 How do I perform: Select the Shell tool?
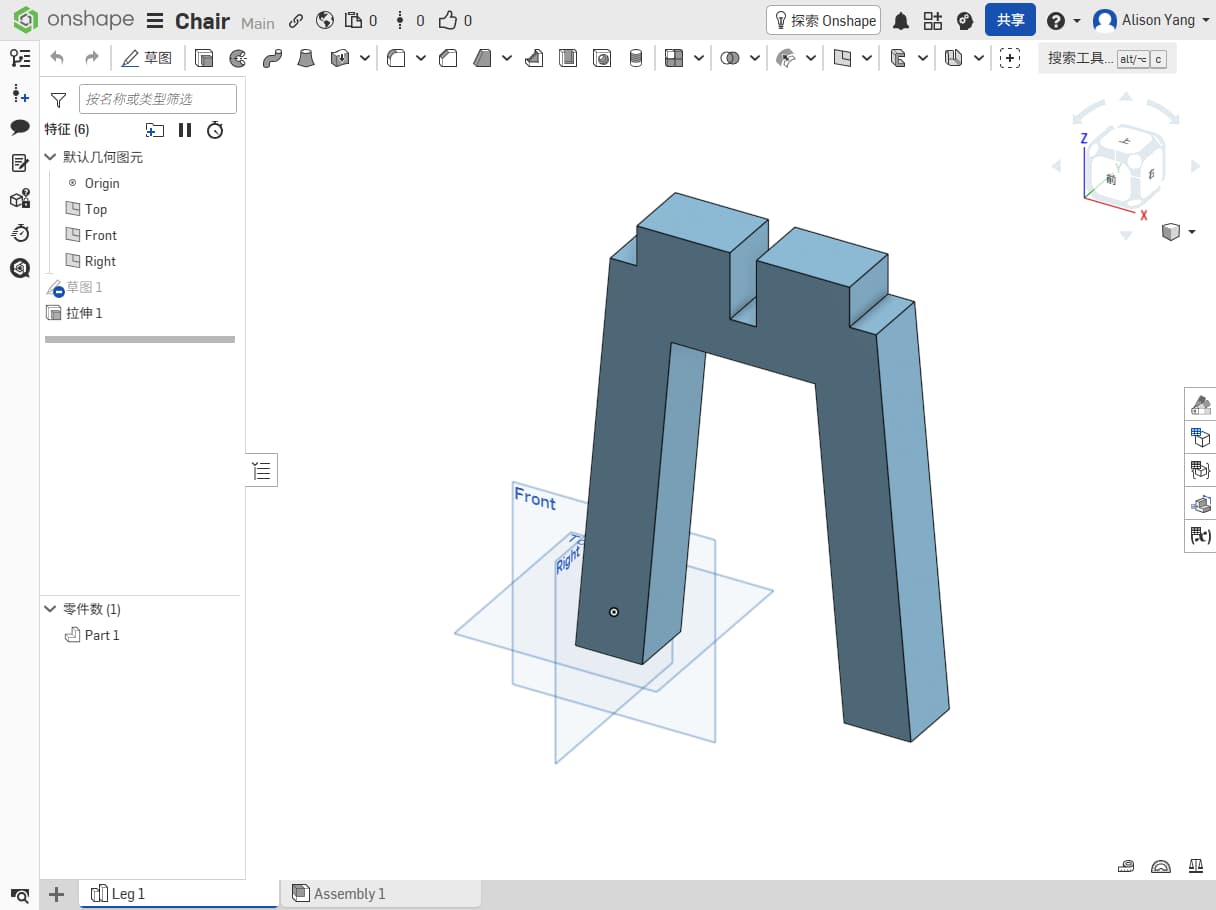click(568, 58)
